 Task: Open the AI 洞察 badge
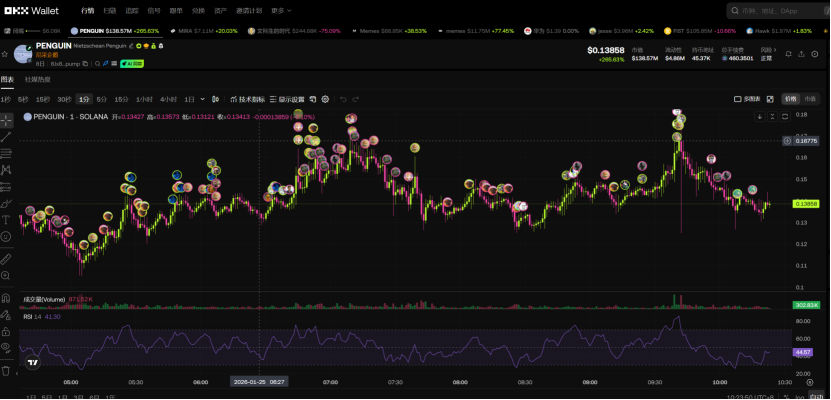[132, 64]
